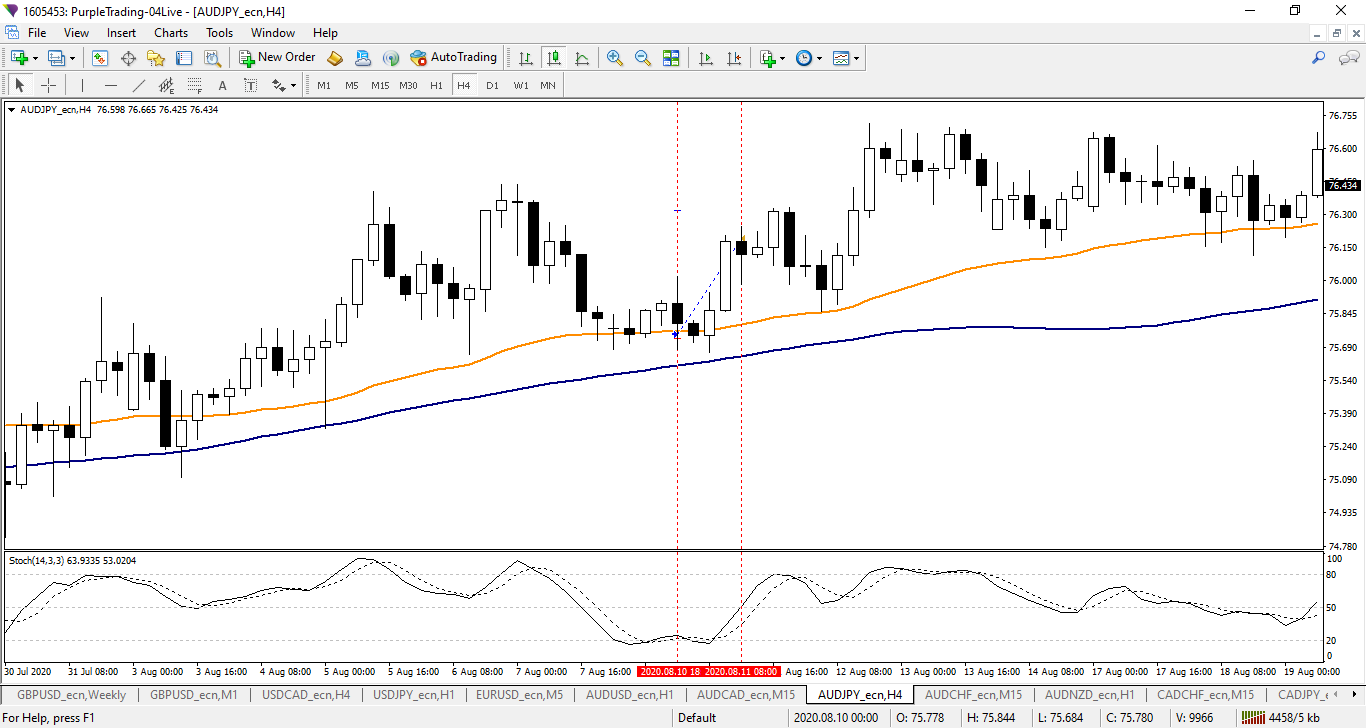The width and height of the screenshot is (1366, 728).
Task: Open the Charts menu
Action: tap(171, 33)
